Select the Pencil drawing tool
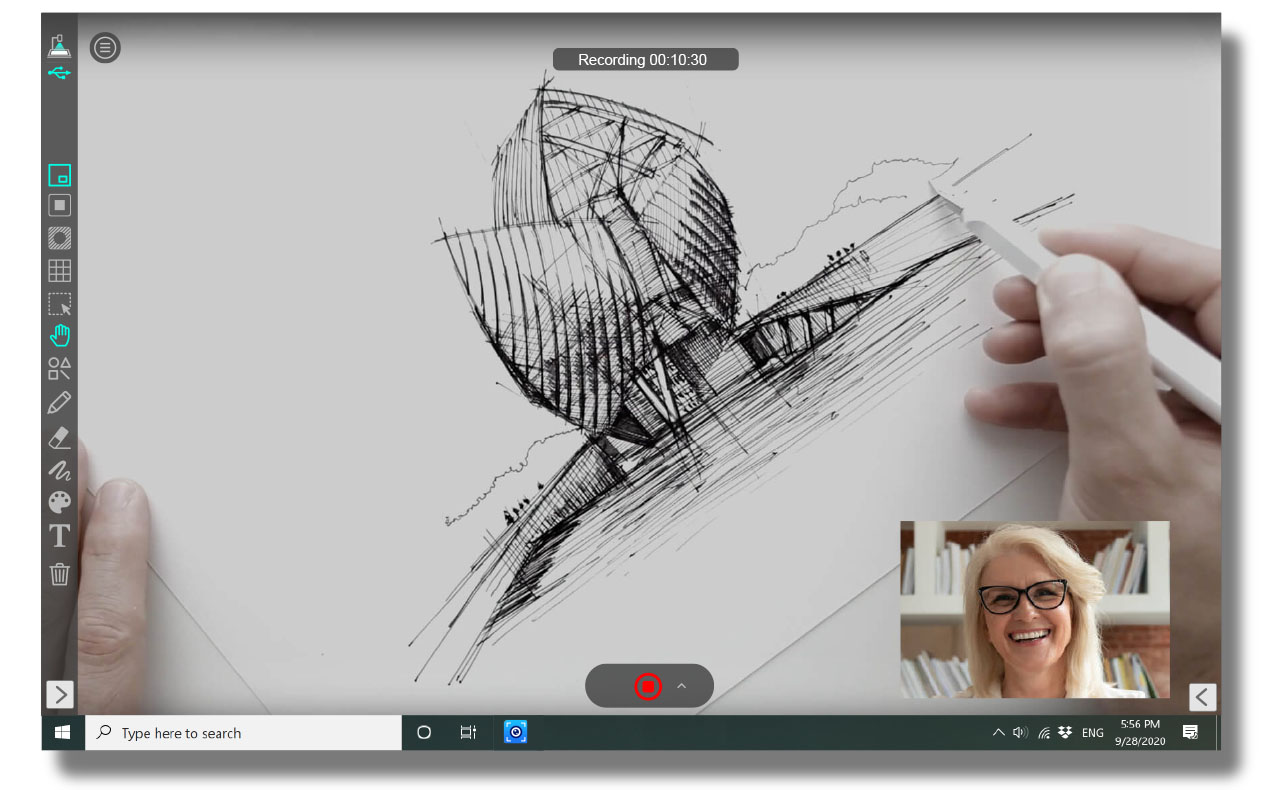This screenshot has width=1280, height=790. tap(59, 403)
